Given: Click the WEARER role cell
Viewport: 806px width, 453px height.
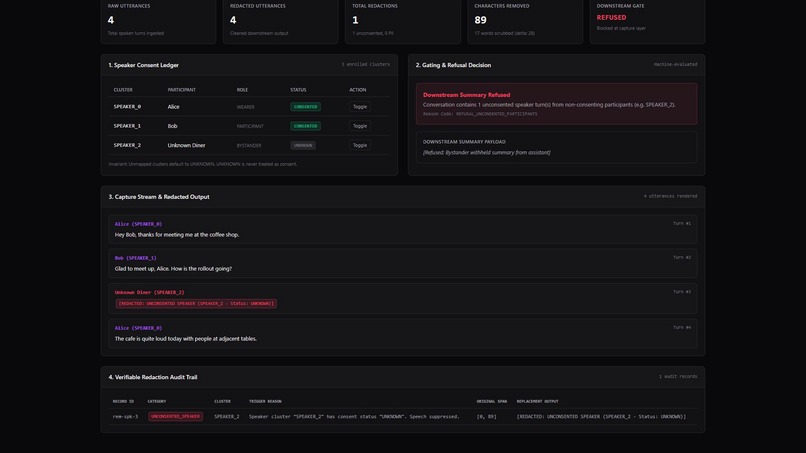Looking at the screenshot, I should click(245, 107).
